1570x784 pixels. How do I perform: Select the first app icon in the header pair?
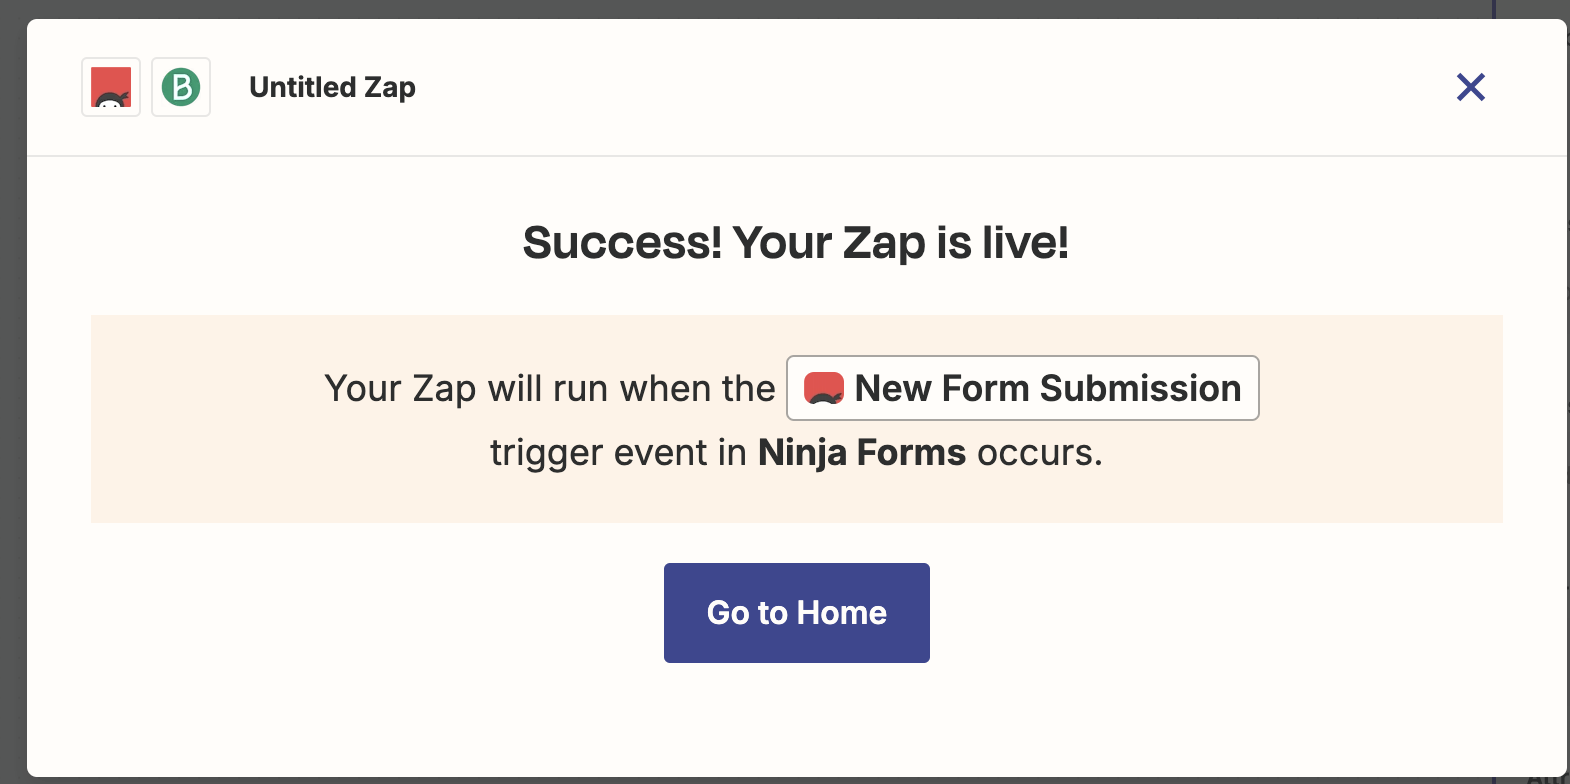(110, 87)
